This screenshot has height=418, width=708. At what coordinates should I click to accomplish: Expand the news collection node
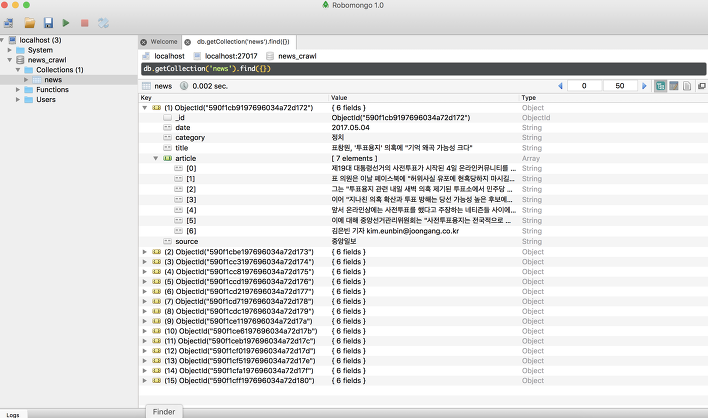coord(26,79)
